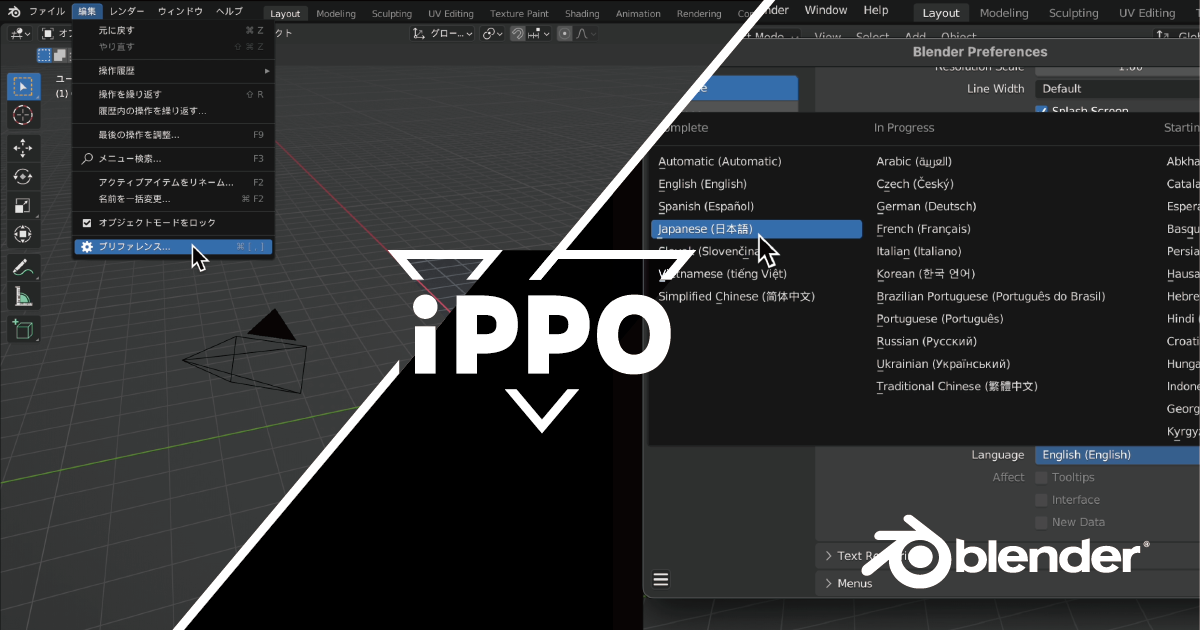Open the Window menu in the English screenshot
Screen dimensions: 1200x630
pyautogui.click(x=826, y=10)
